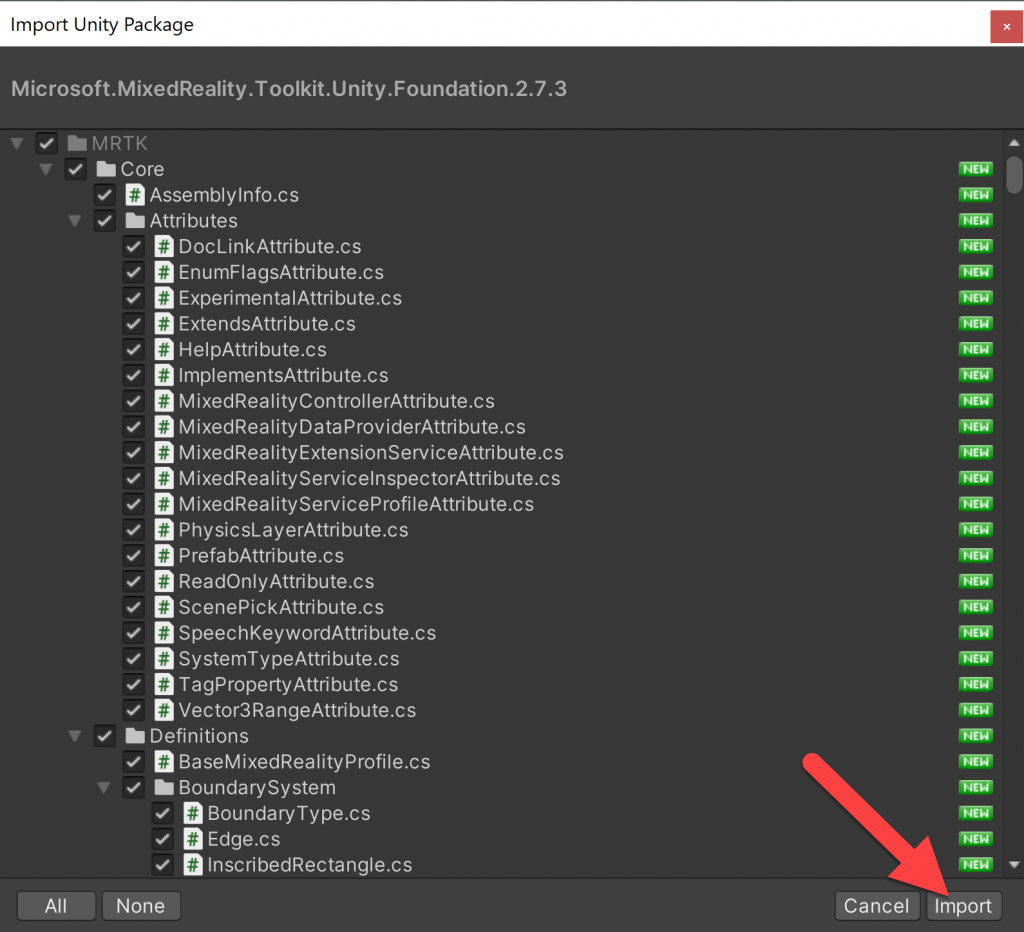Click the Vector3RangeAttribute.cs script icon

pos(164,710)
